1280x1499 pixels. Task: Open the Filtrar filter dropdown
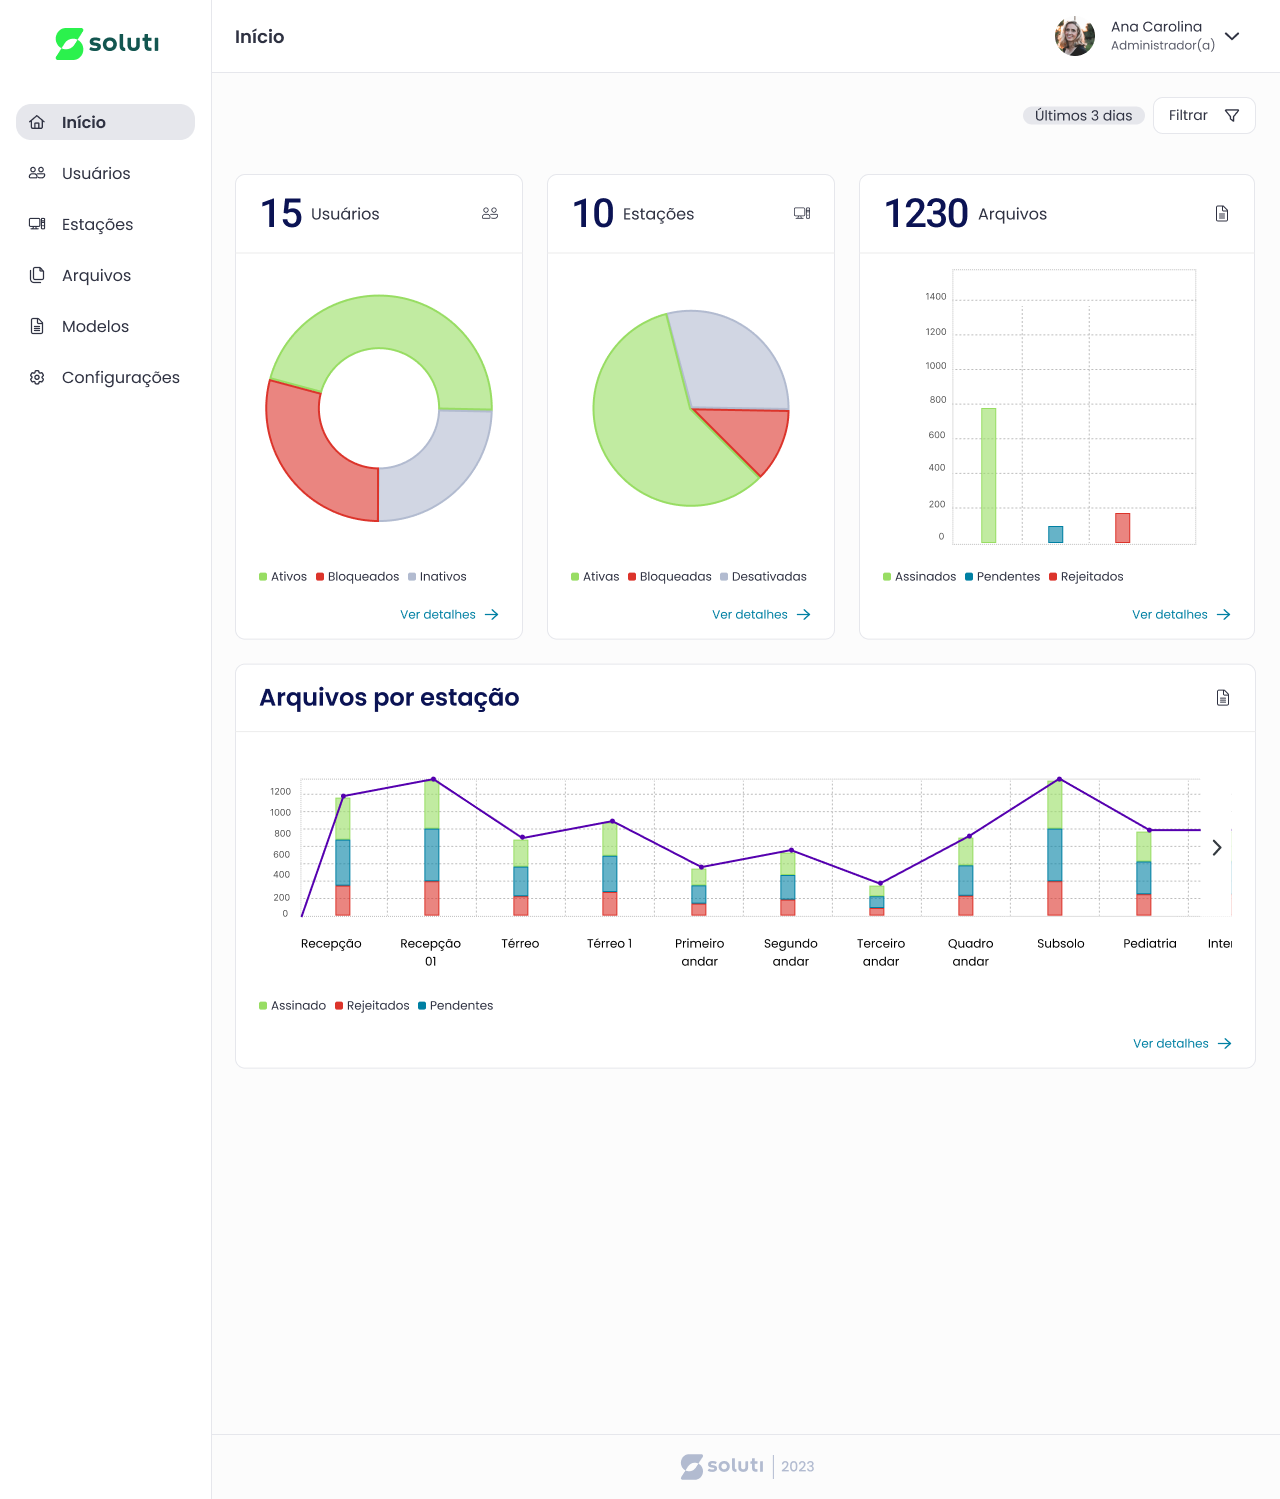[x=1203, y=116]
